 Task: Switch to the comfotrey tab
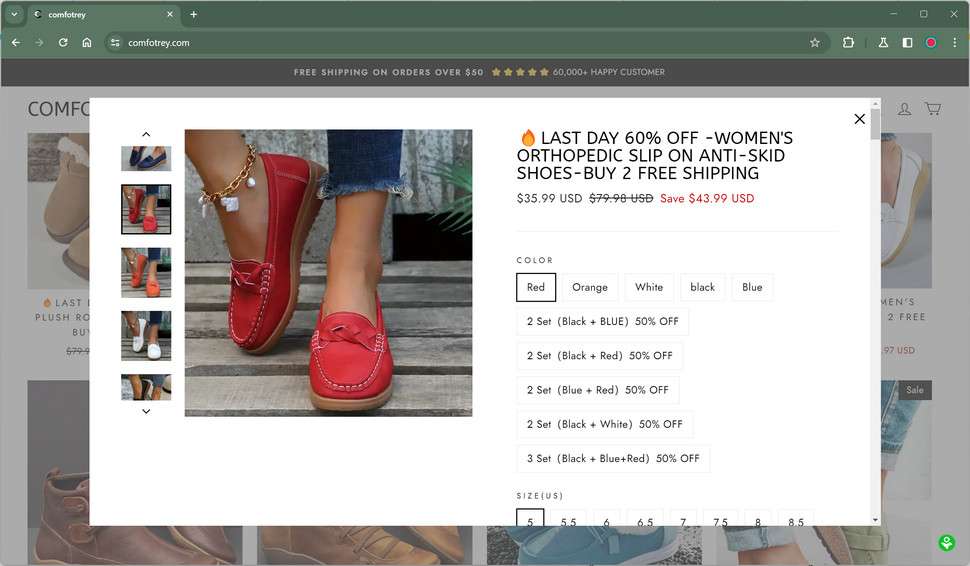coord(100,14)
